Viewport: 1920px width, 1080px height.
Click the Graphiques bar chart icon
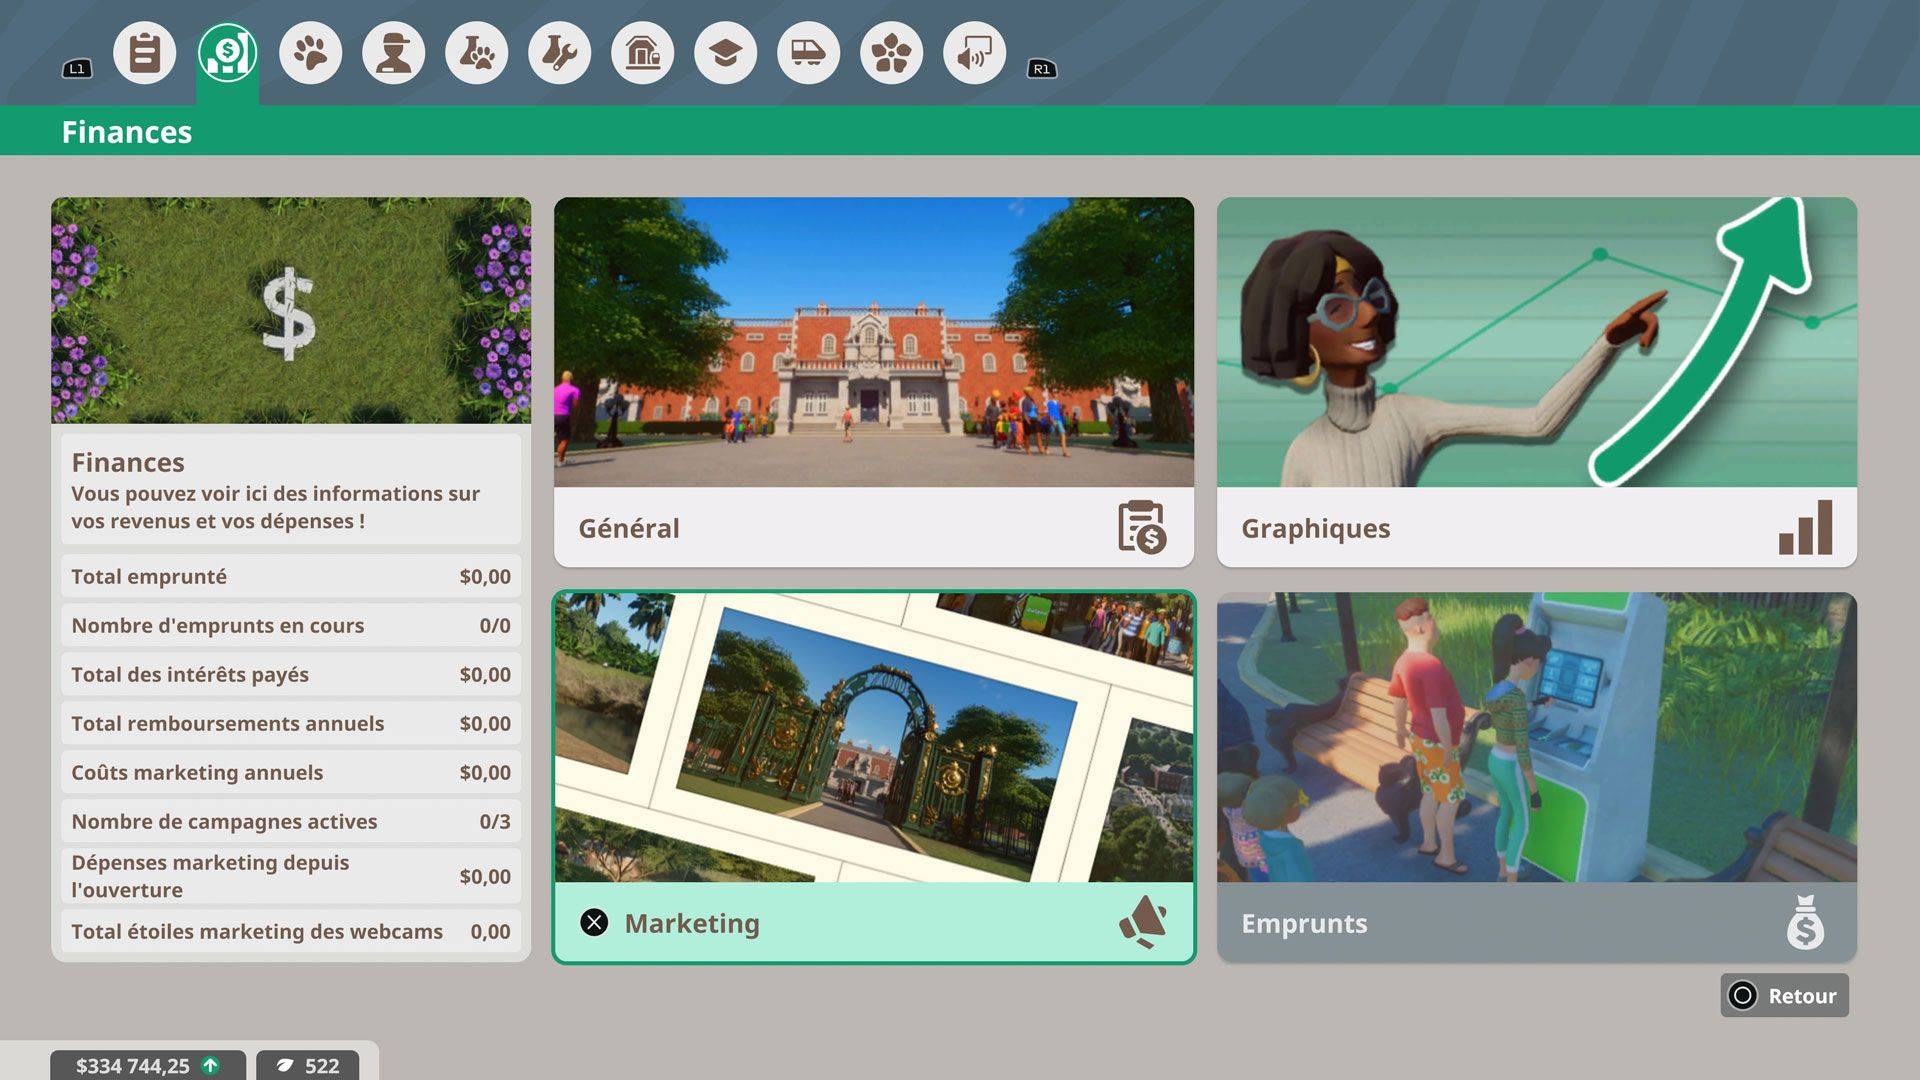pyautogui.click(x=1805, y=527)
